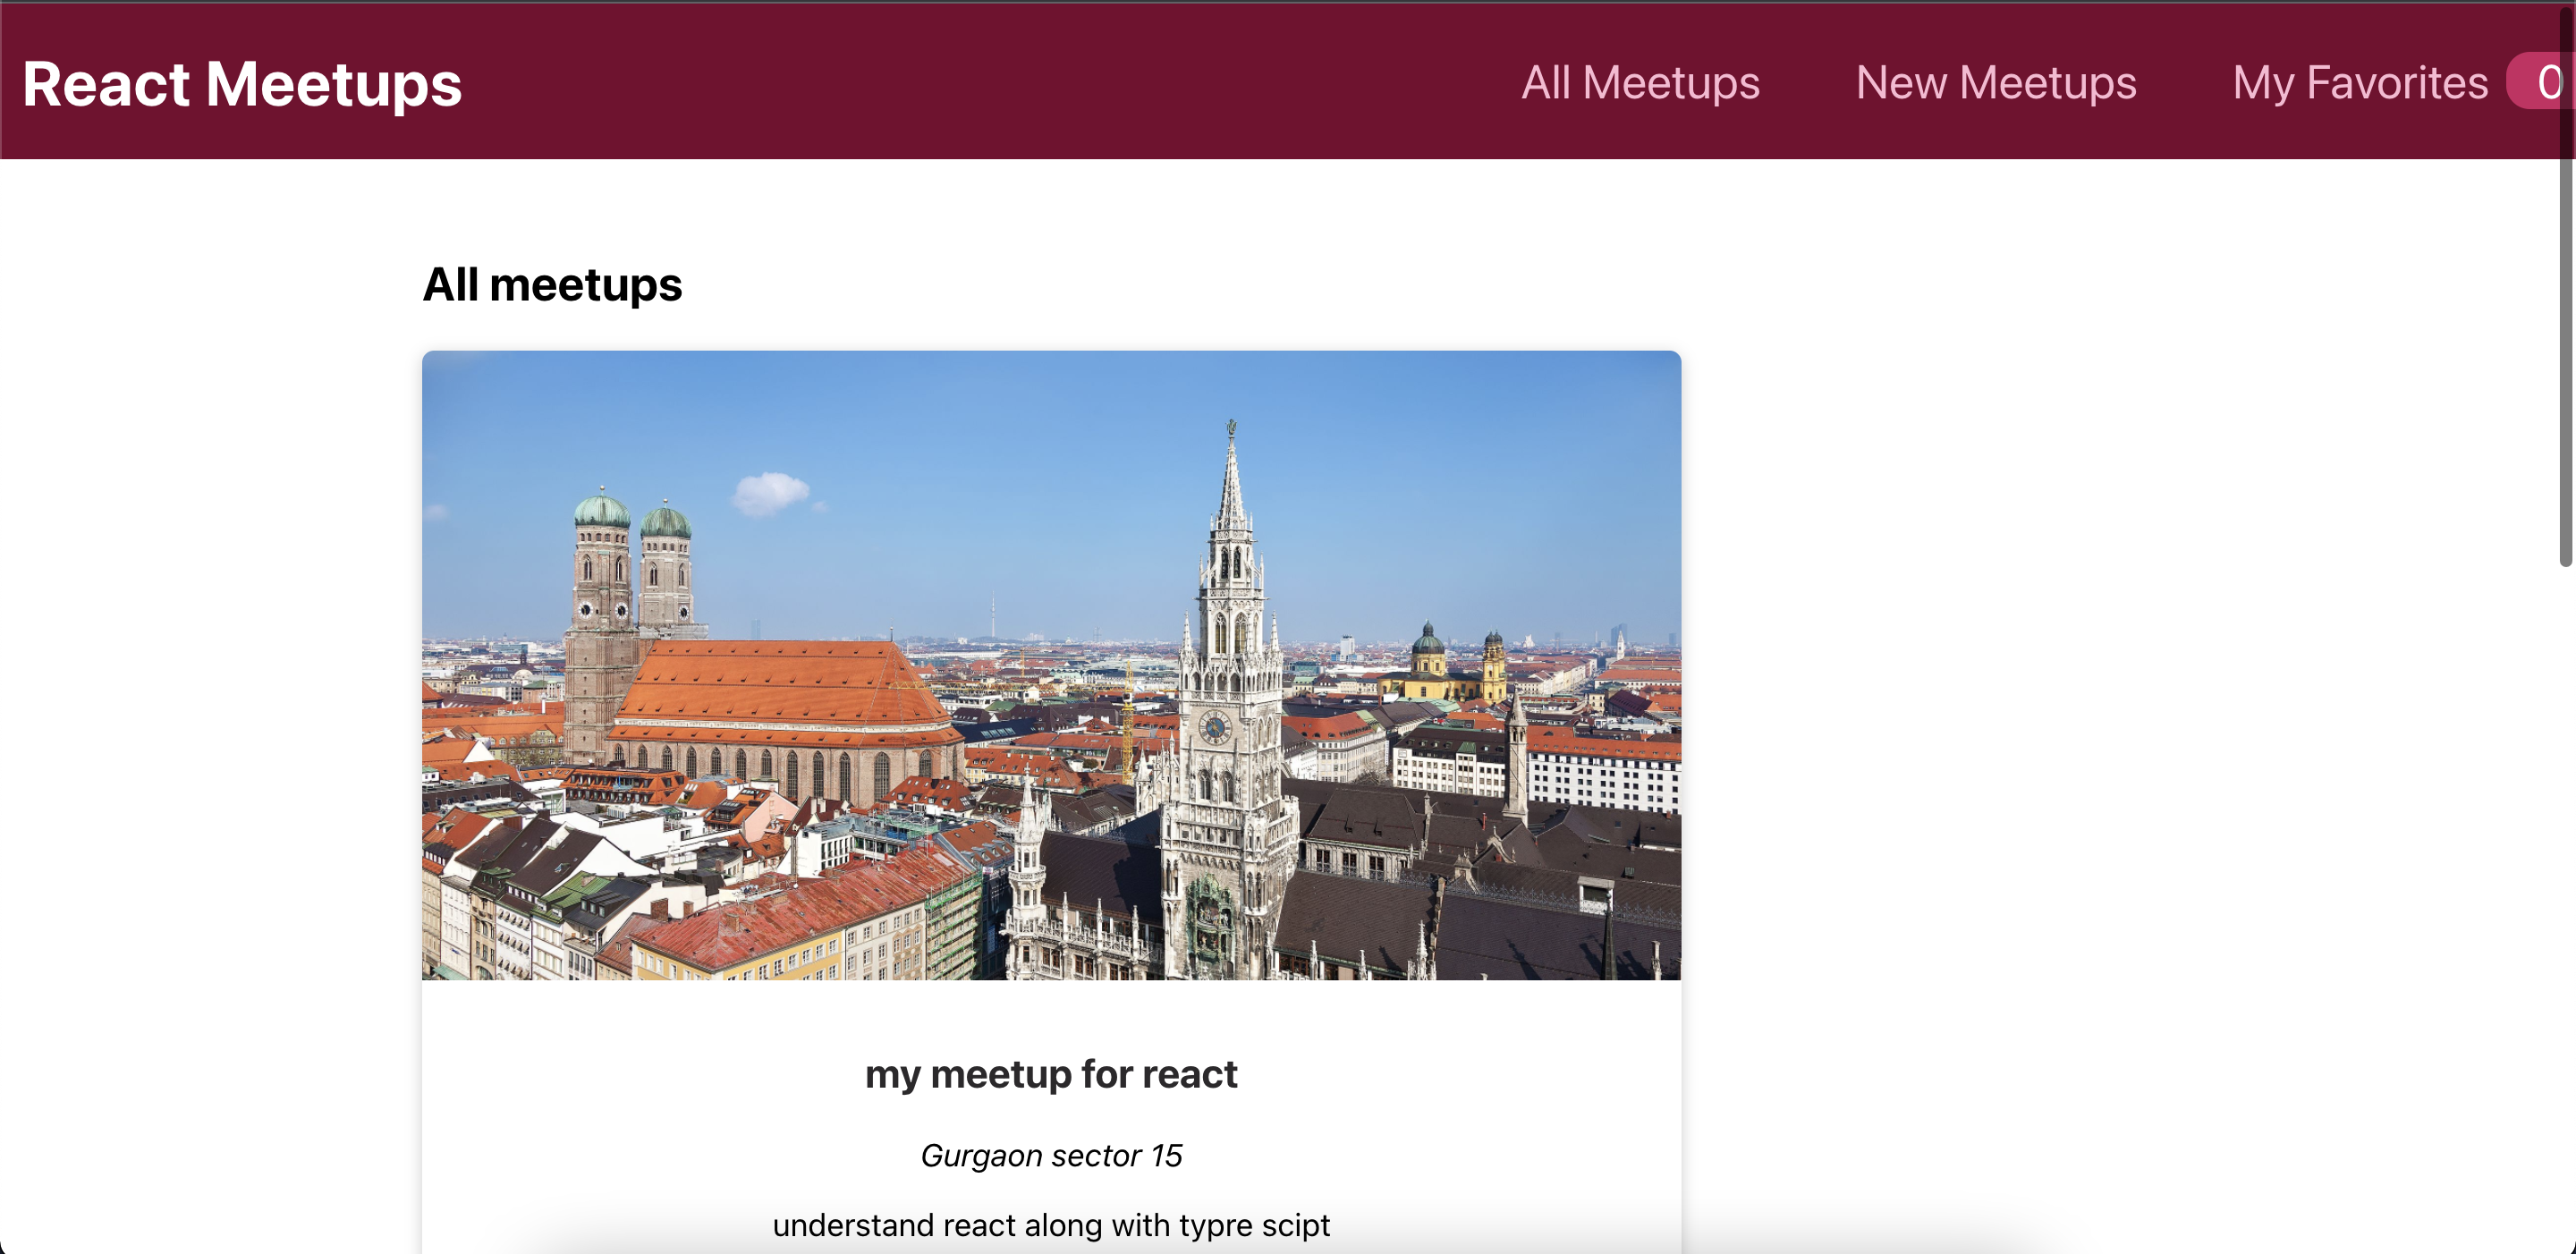Click the React Meetups logo text
Screen dimensions: 2576x1254
[242, 83]
